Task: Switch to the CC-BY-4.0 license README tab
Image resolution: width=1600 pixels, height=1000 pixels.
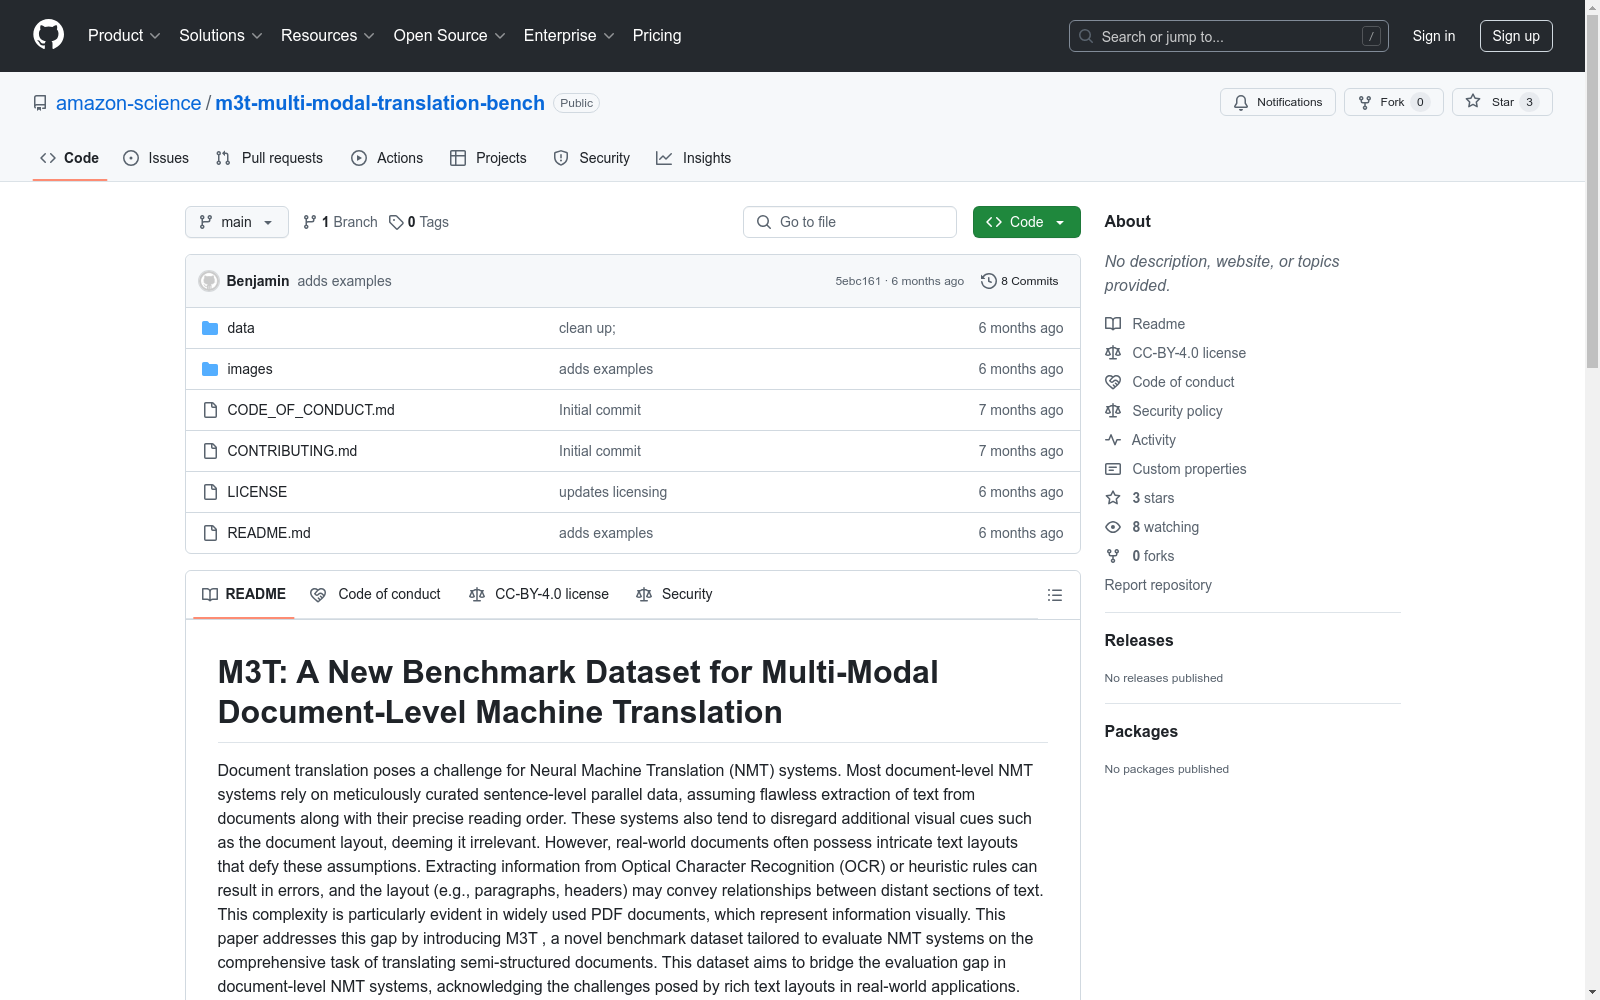Action: coord(539,594)
